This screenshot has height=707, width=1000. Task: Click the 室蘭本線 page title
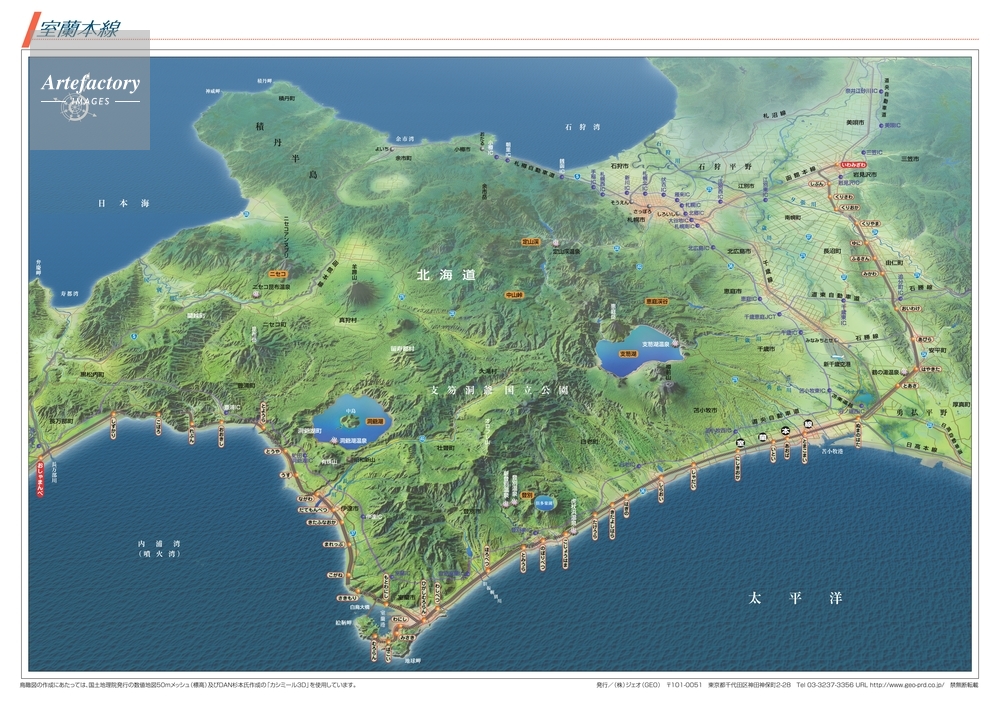click(78, 29)
